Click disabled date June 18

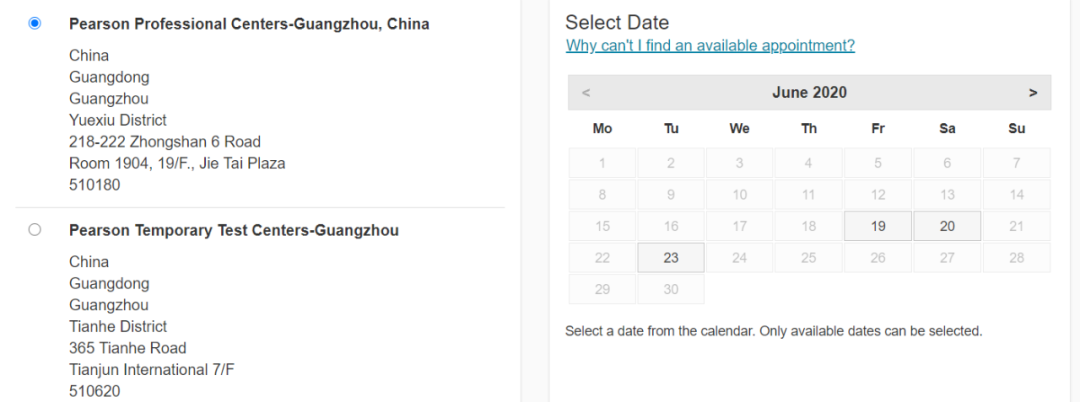click(809, 227)
